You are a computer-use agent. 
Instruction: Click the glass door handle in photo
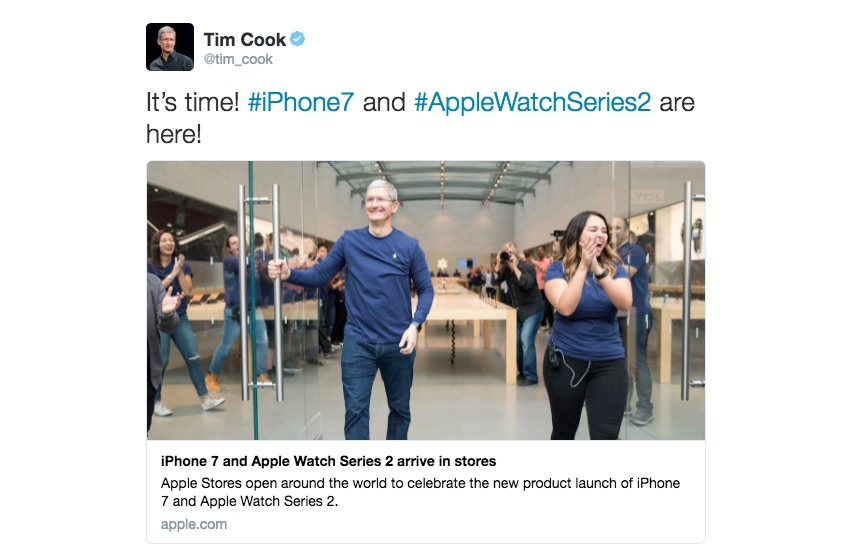pyautogui.click(x=276, y=293)
